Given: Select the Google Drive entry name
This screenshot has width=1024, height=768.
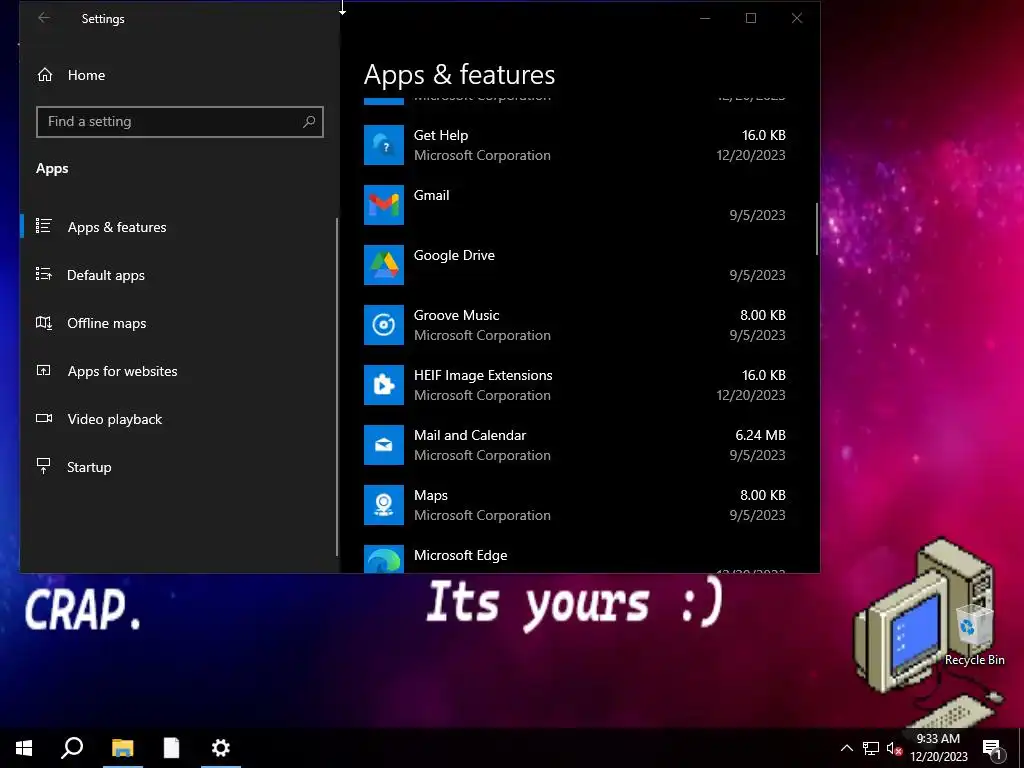Looking at the screenshot, I should click(x=454, y=255).
